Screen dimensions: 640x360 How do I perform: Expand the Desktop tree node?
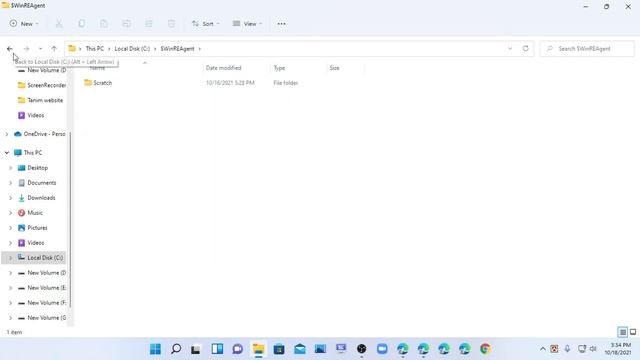coord(11,168)
